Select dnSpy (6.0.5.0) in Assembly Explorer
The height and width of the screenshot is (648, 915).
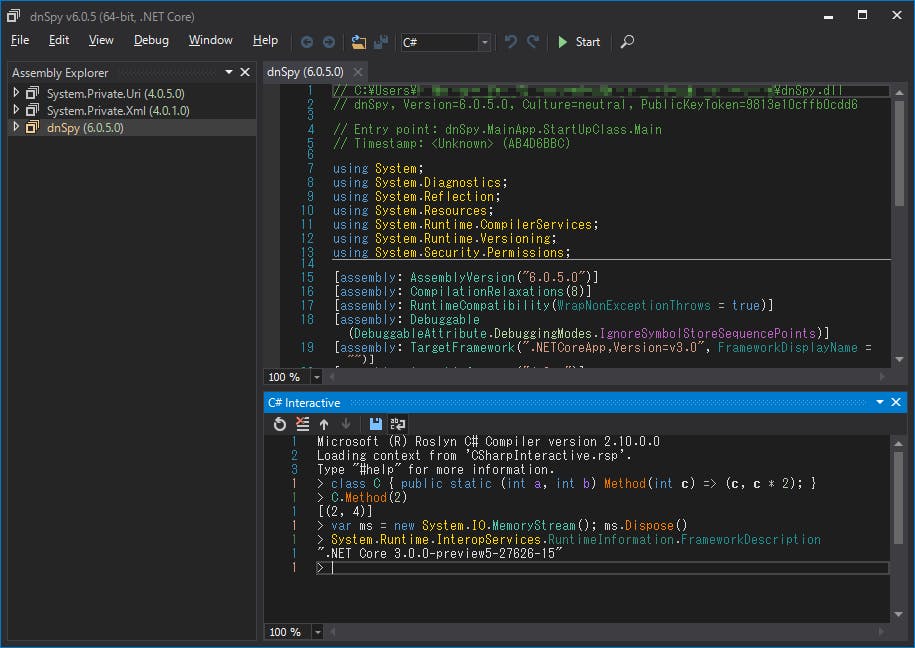coord(85,127)
